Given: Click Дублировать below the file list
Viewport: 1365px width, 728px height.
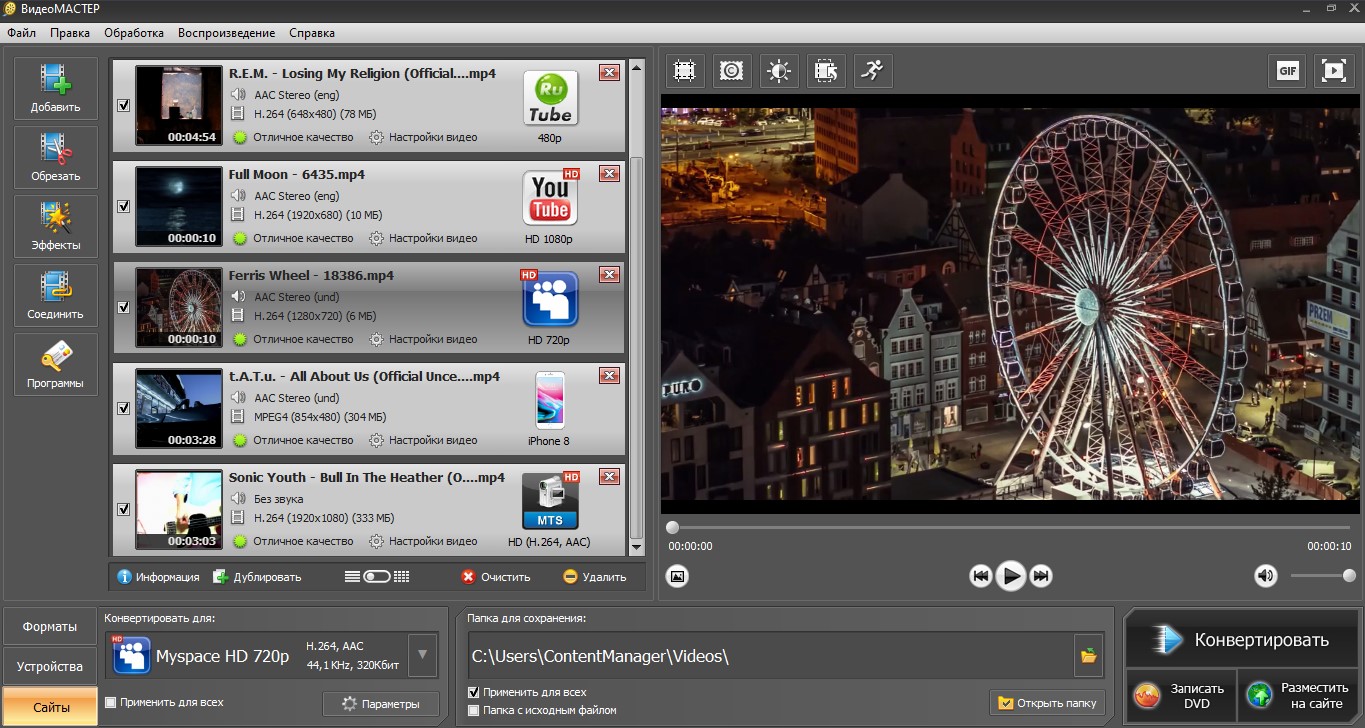Looking at the screenshot, I should tap(257, 577).
